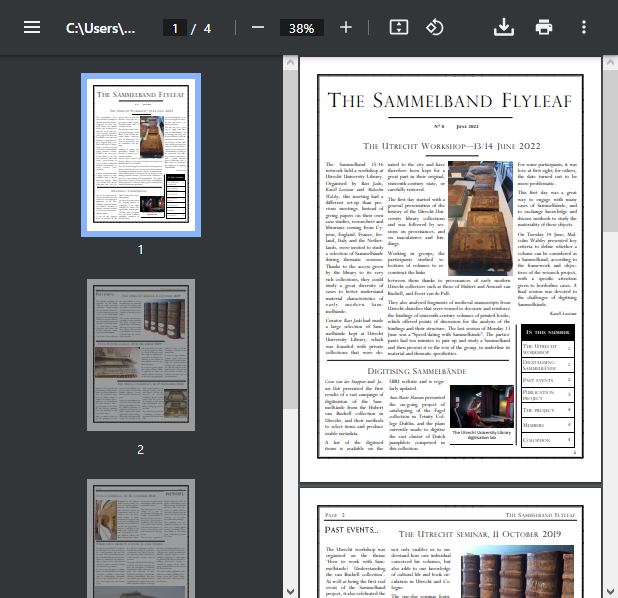Click 'The Utrecht Workshop—13/14 June 2022' heading

[452, 146]
